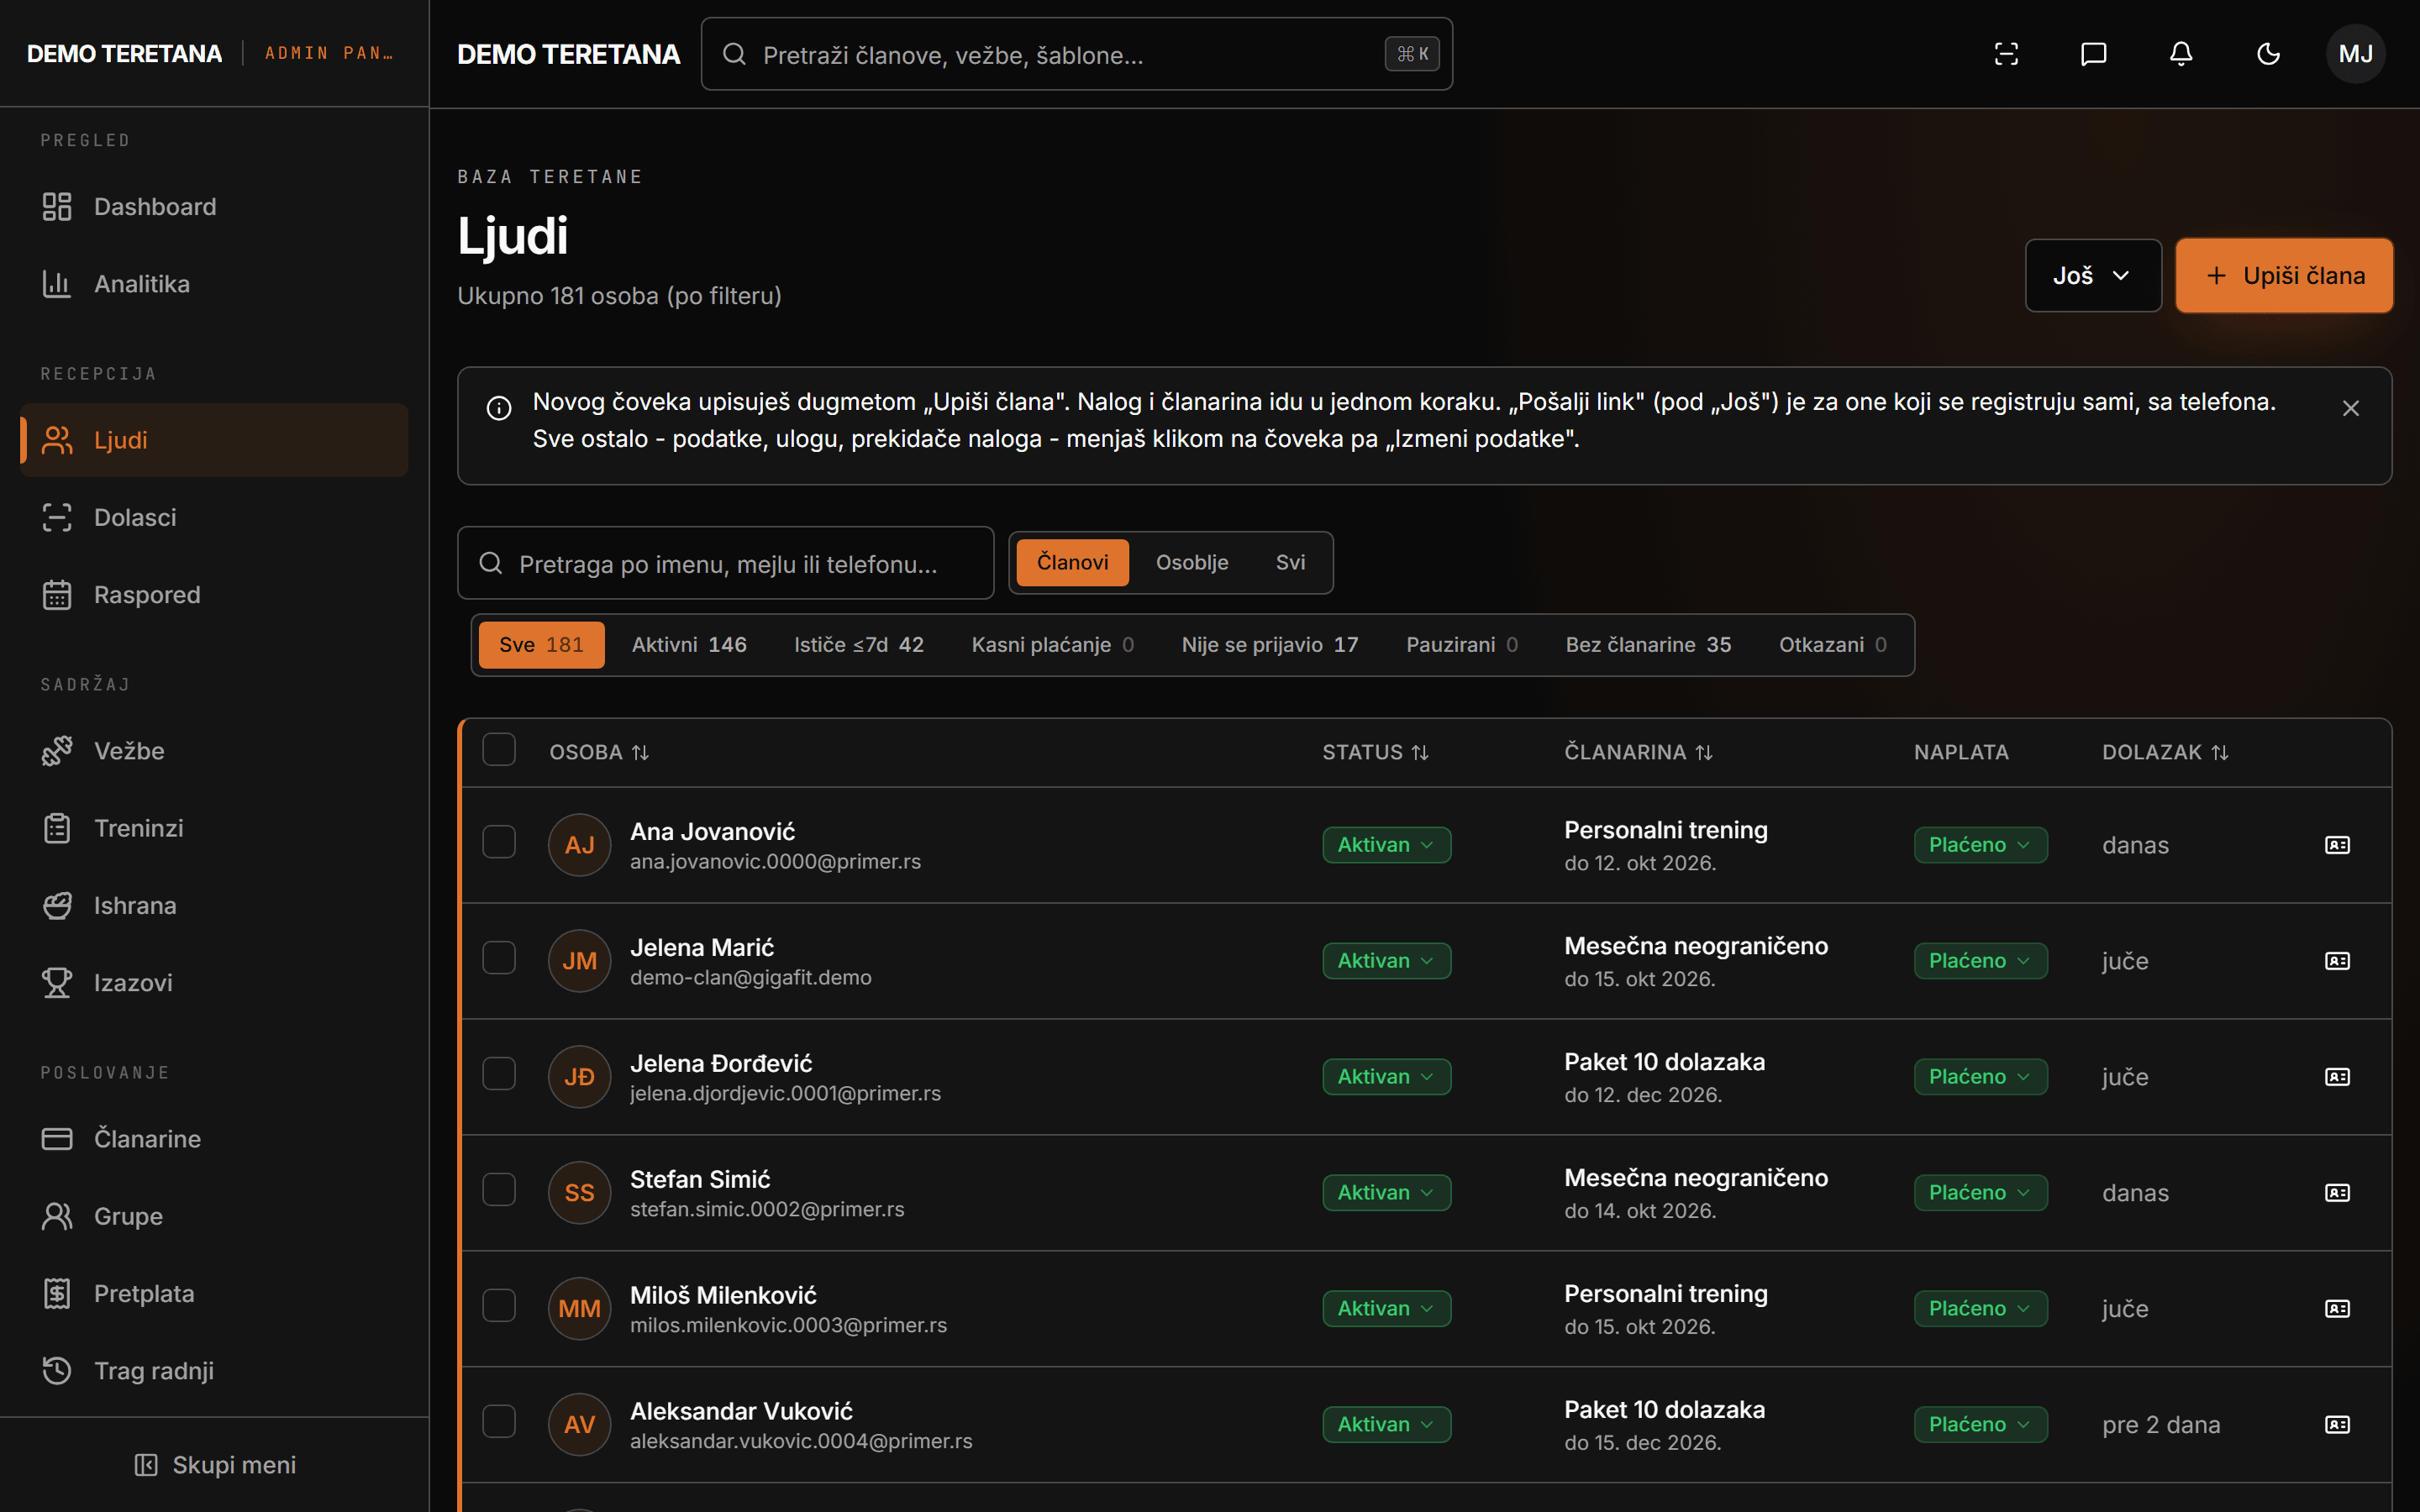Click the info icon in the banner

coord(499,408)
